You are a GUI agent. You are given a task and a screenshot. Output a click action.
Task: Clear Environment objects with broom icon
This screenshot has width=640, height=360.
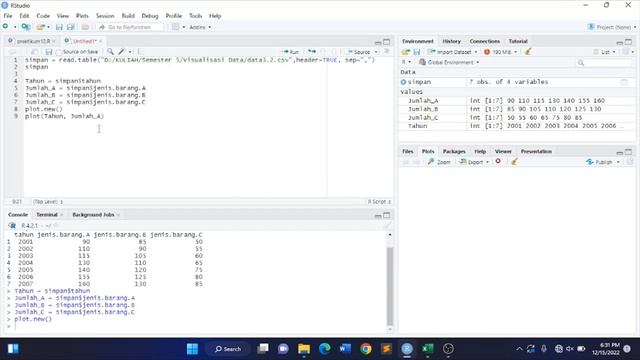coord(528,52)
